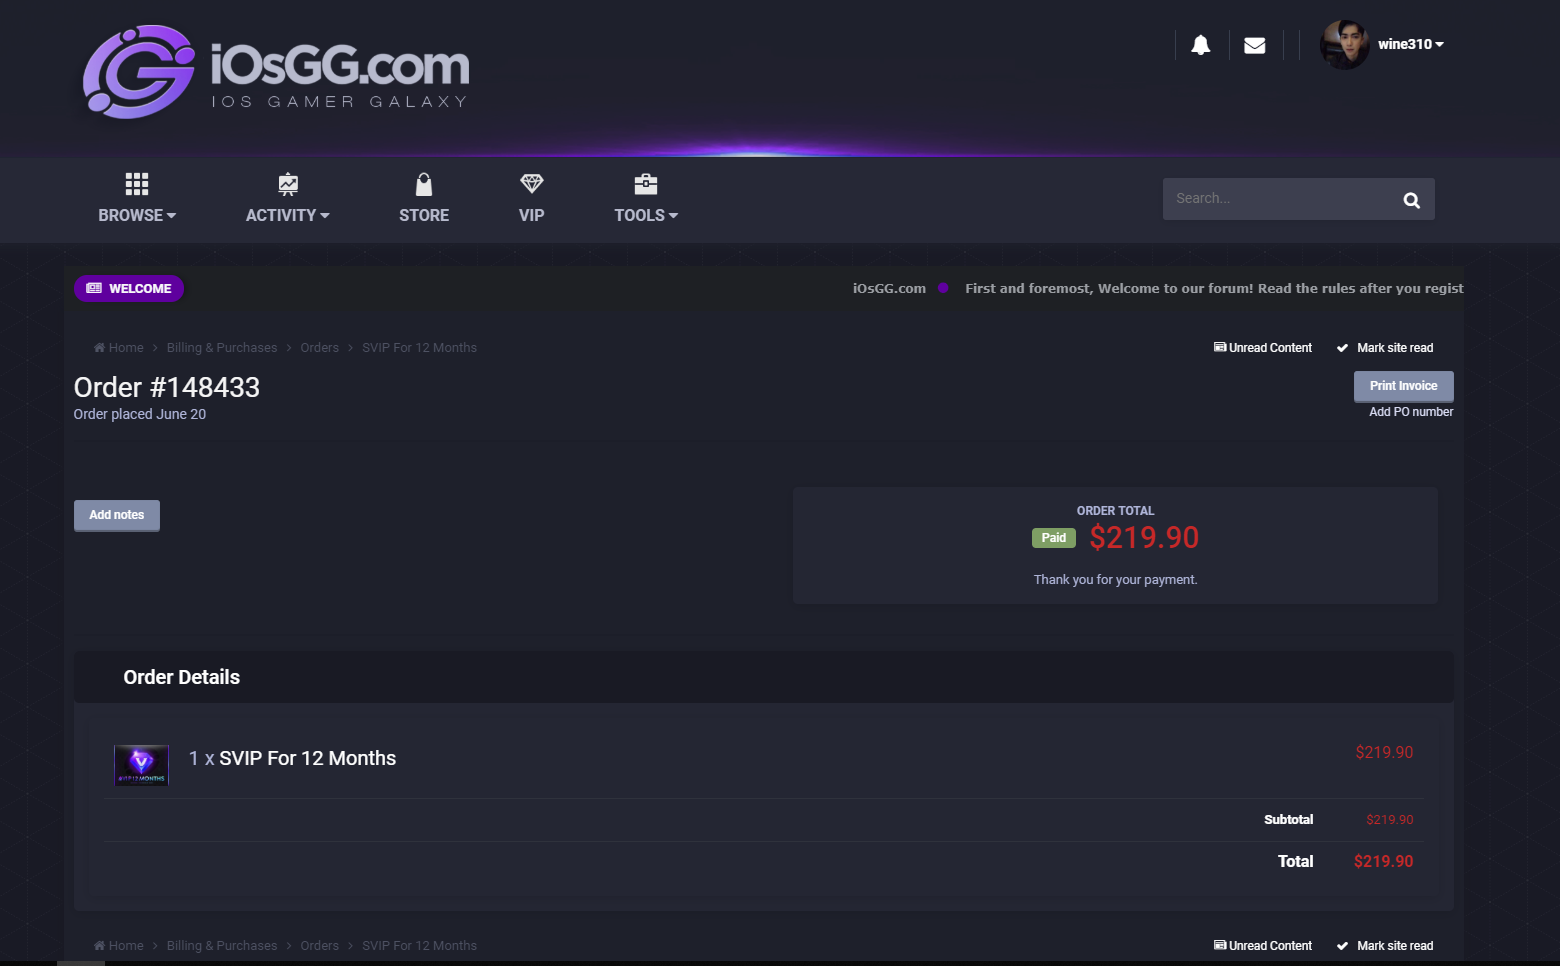Image resolution: width=1560 pixels, height=966 pixels.
Task: Open Unread Content link at bottom
Action: [1263, 946]
